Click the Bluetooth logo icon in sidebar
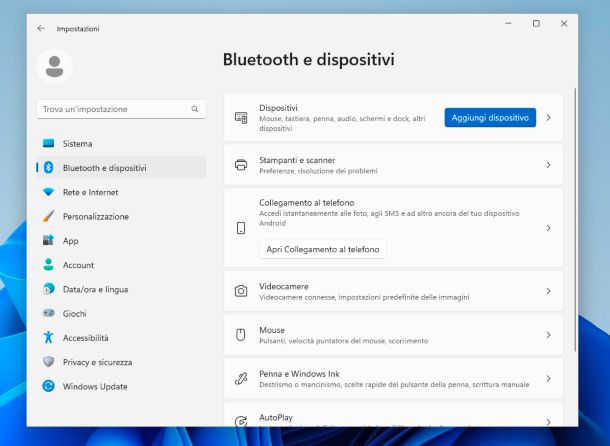Screen dimensions: 610x446 [48, 168]
